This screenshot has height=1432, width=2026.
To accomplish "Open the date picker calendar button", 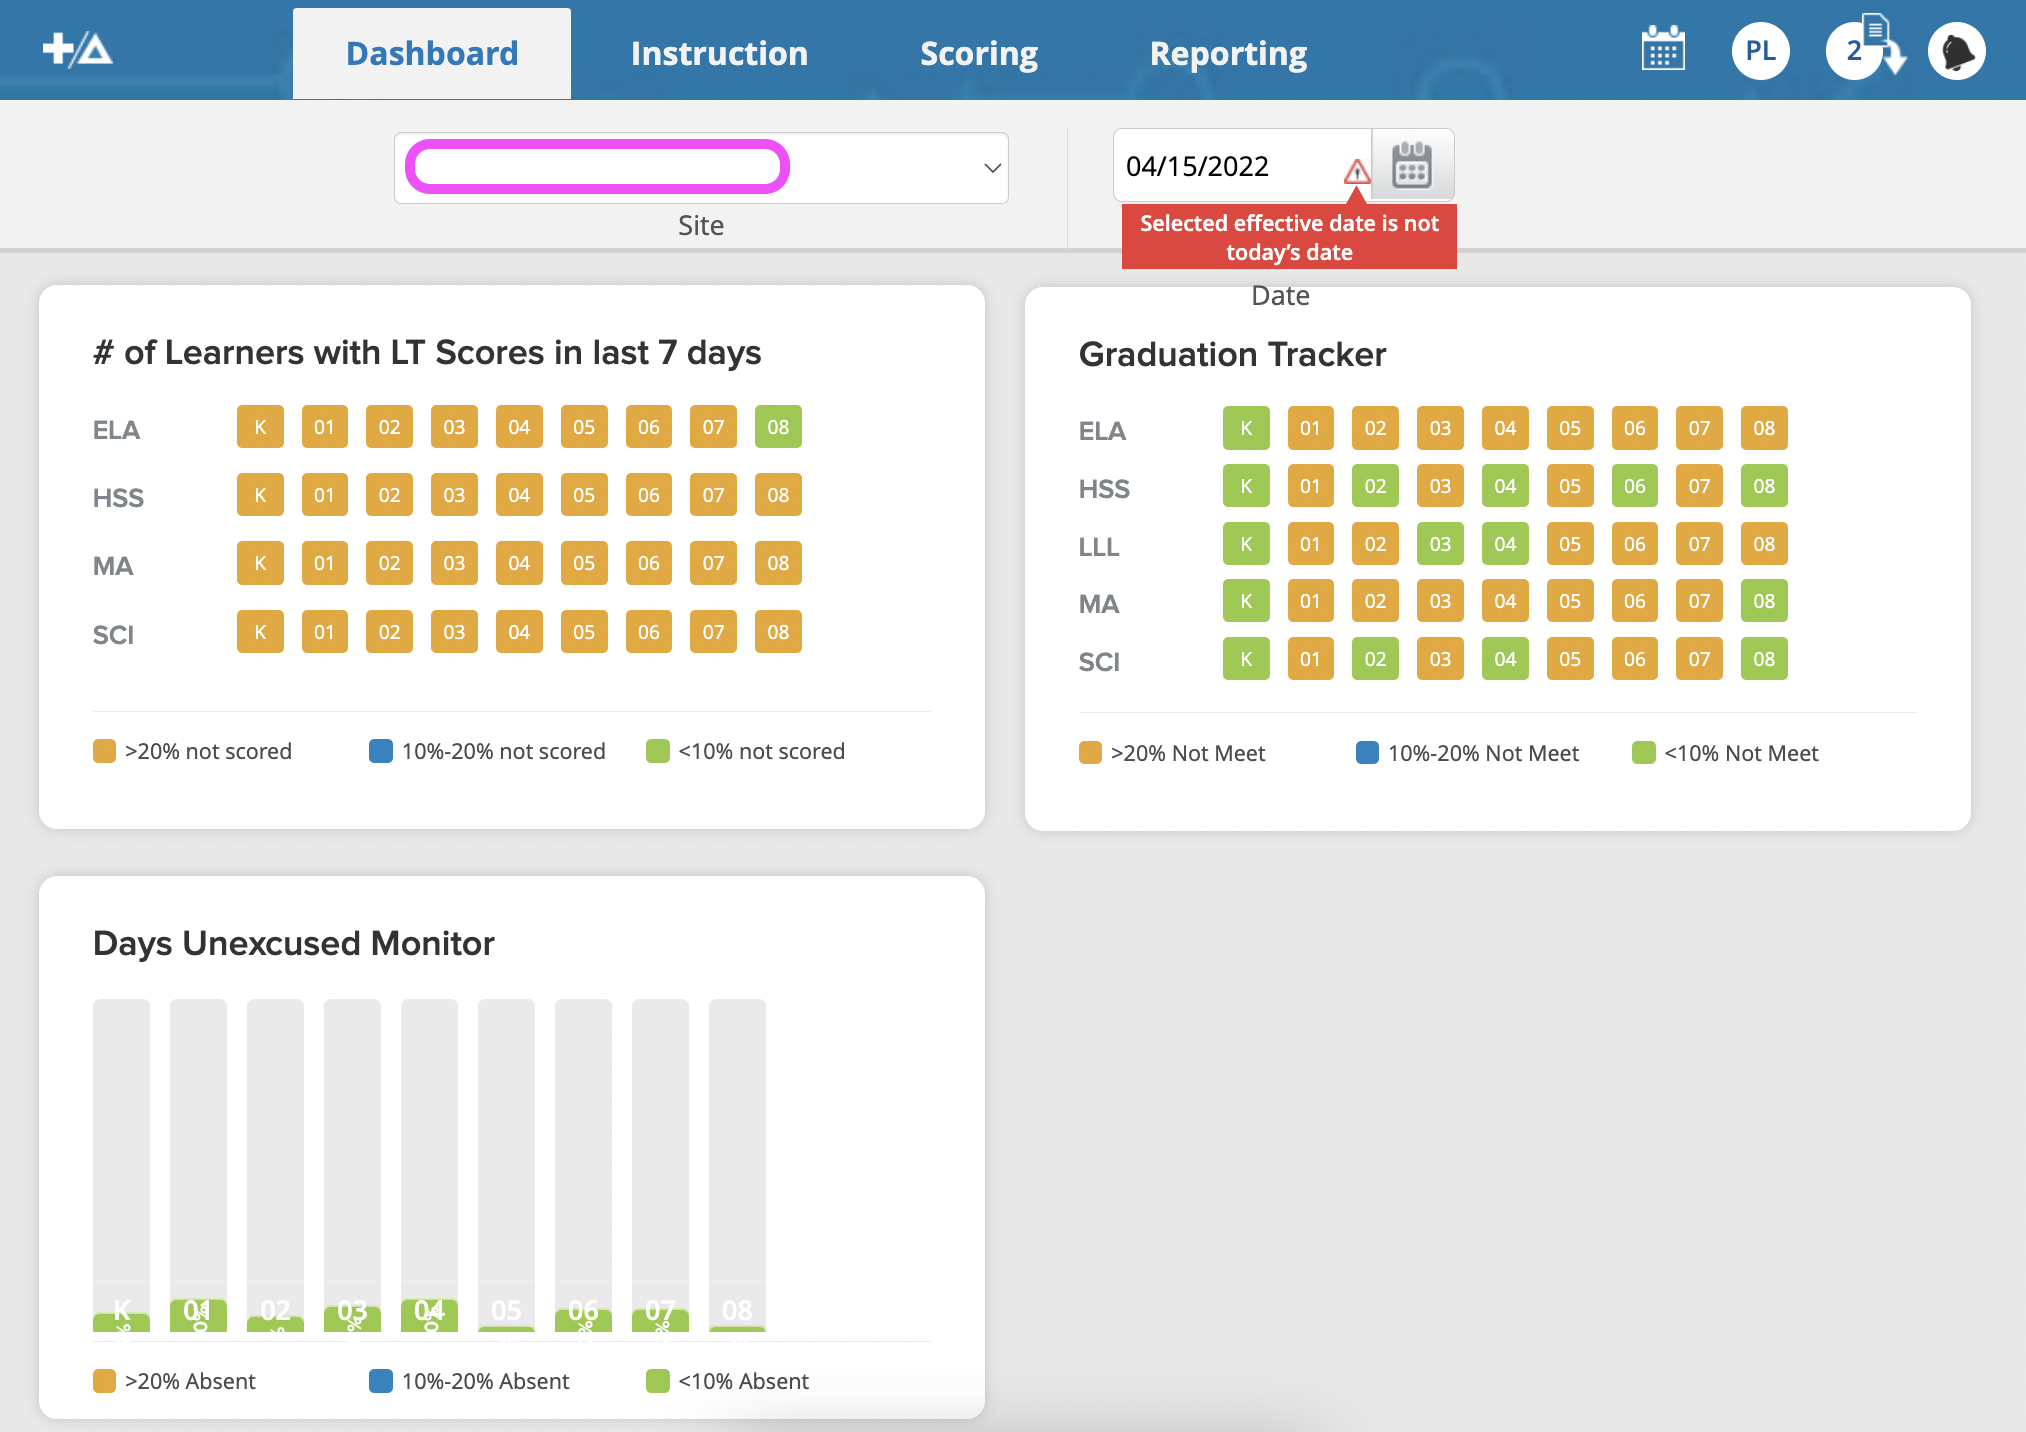I will coord(1412,166).
